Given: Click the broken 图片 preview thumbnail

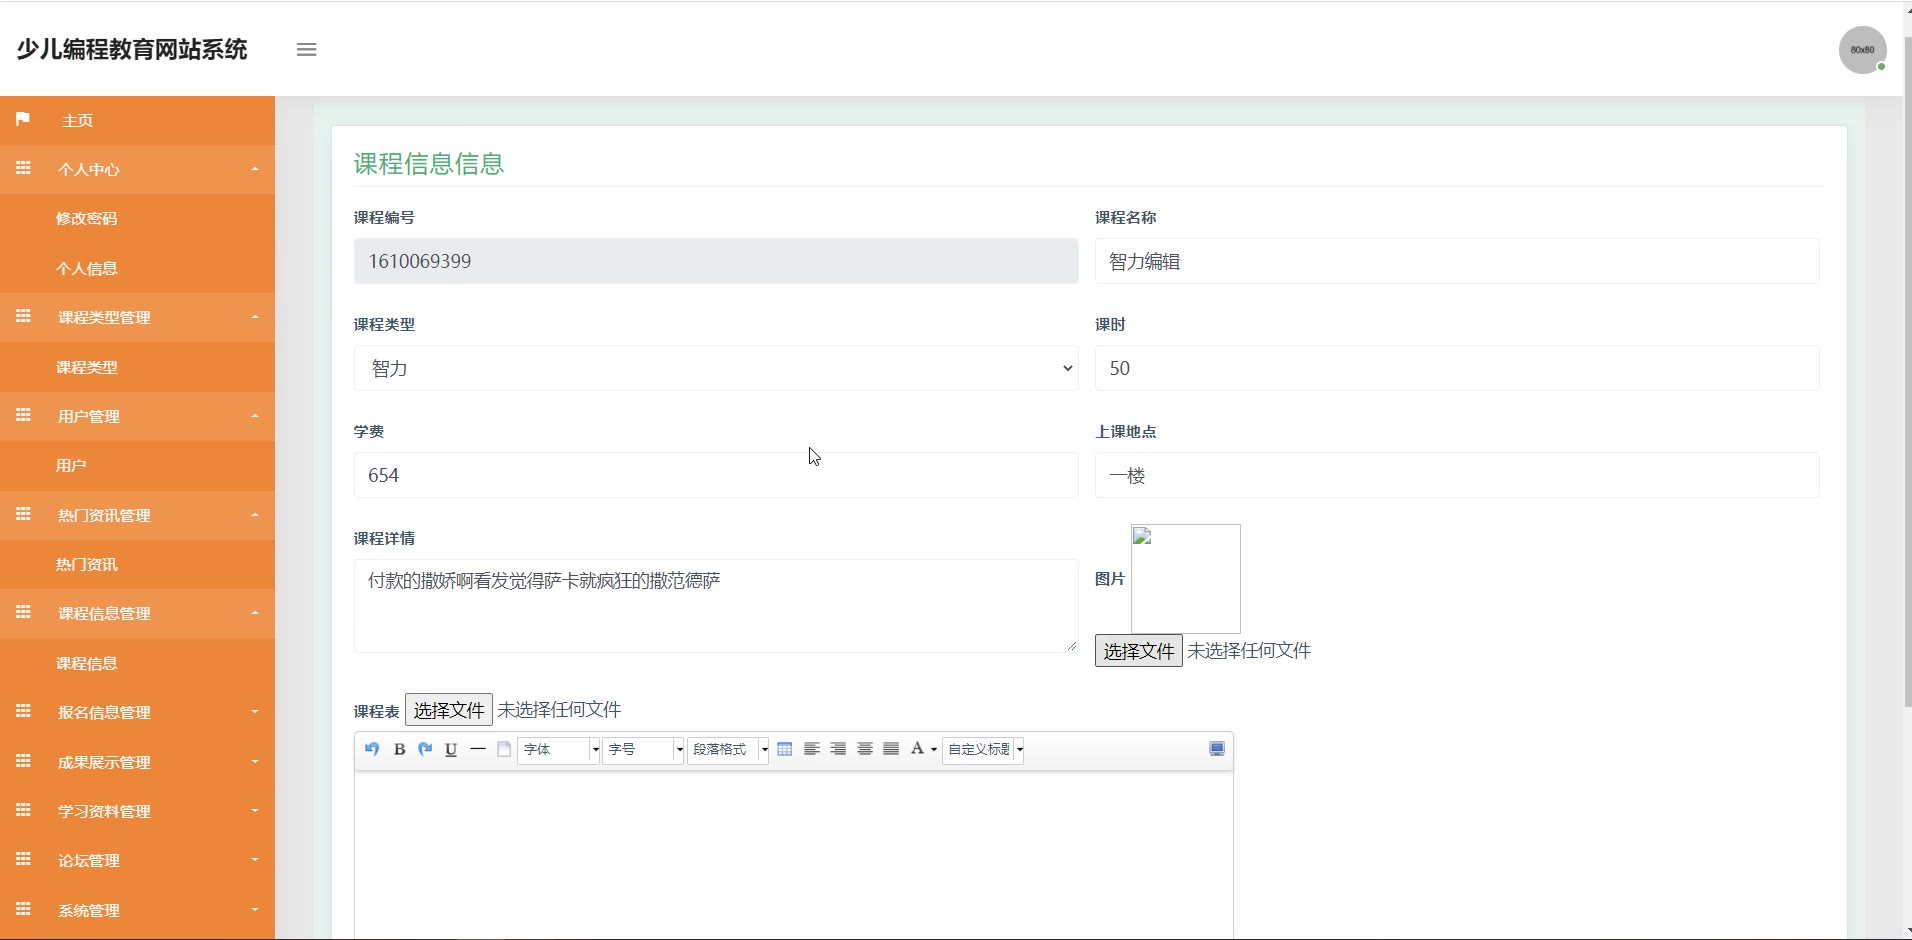Looking at the screenshot, I should click(1186, 579).
